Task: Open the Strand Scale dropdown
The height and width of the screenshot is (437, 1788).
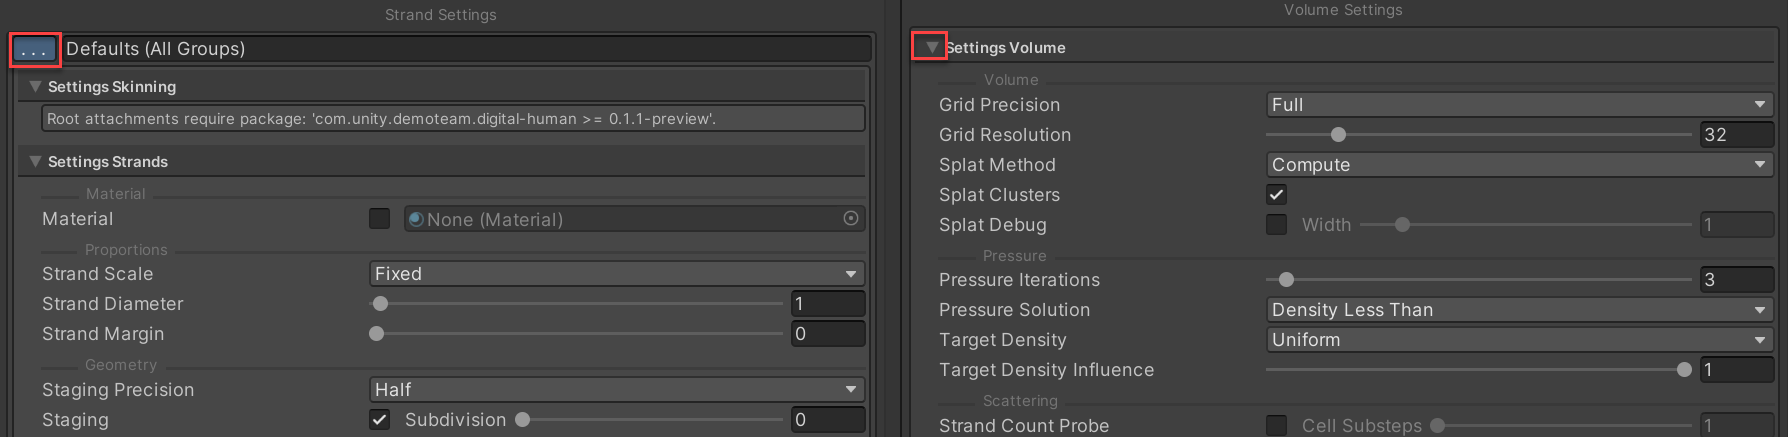Action: tap(616, 274)
